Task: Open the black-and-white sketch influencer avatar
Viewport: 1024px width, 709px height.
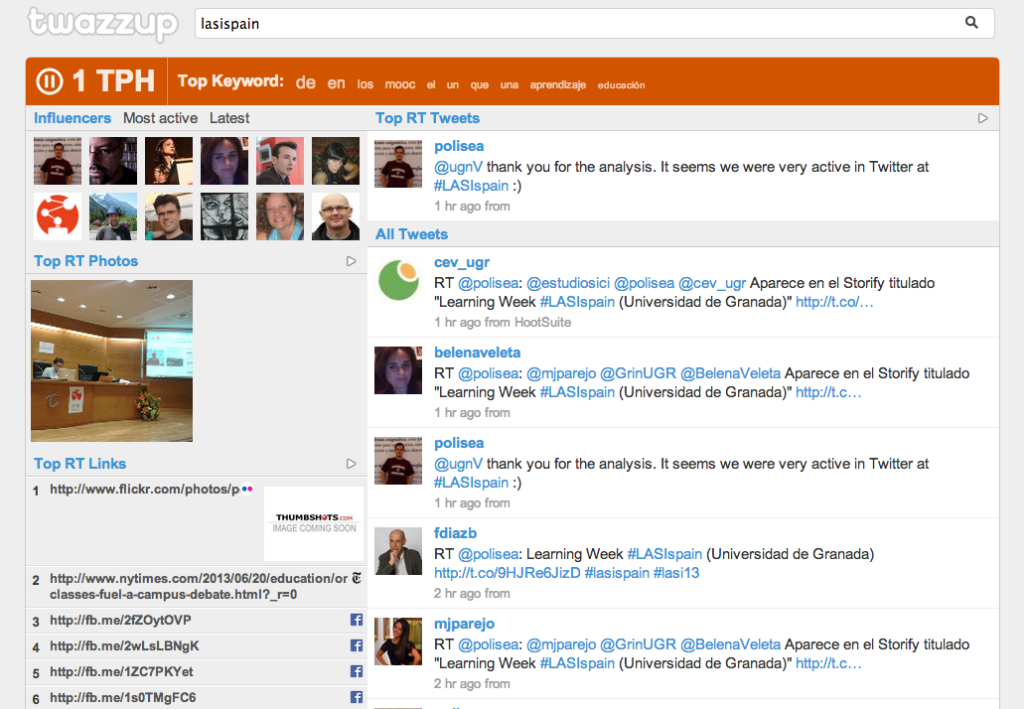Action: 225,216
